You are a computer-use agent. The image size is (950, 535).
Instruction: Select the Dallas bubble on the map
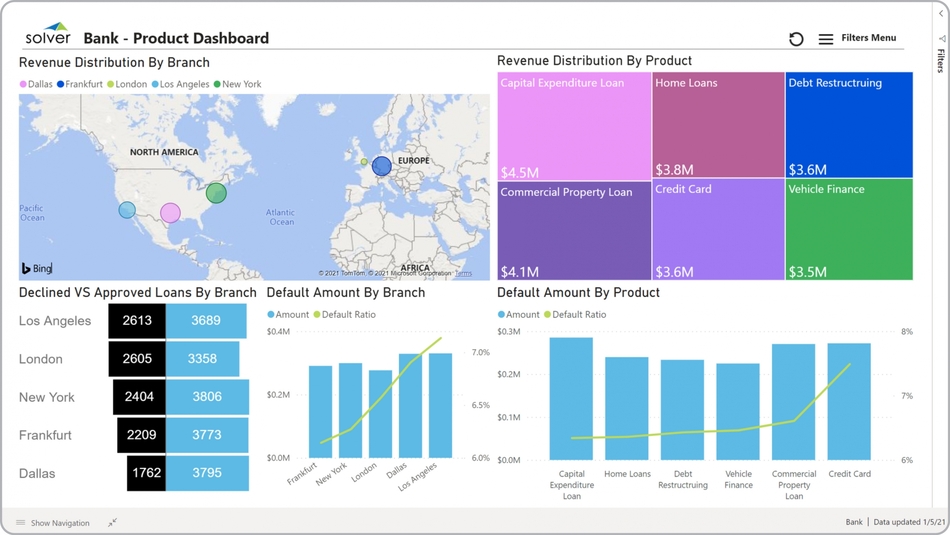171,213
